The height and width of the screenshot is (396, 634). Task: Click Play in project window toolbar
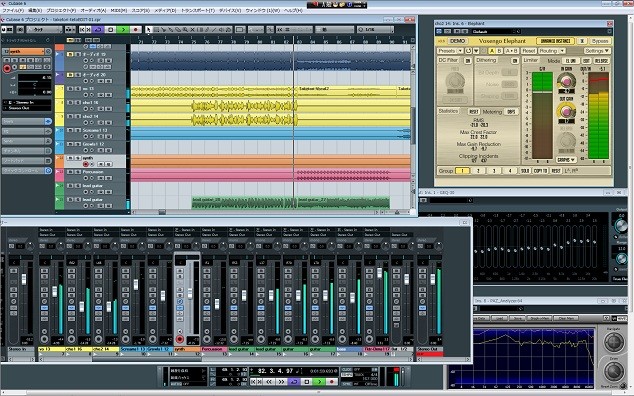click(123, 30)
